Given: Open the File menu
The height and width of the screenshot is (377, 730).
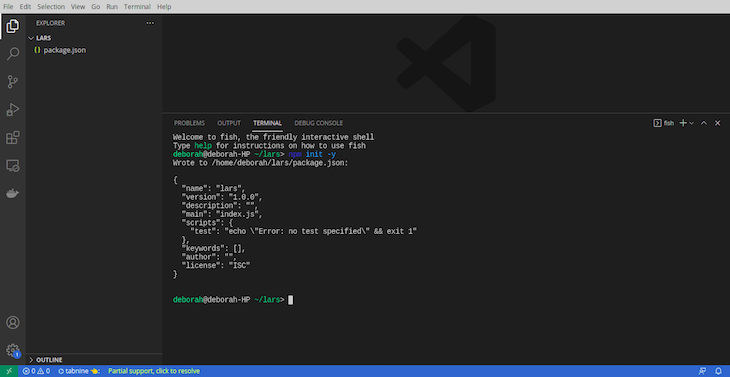Looking at the screenshot, I should [x=8, y=7].
